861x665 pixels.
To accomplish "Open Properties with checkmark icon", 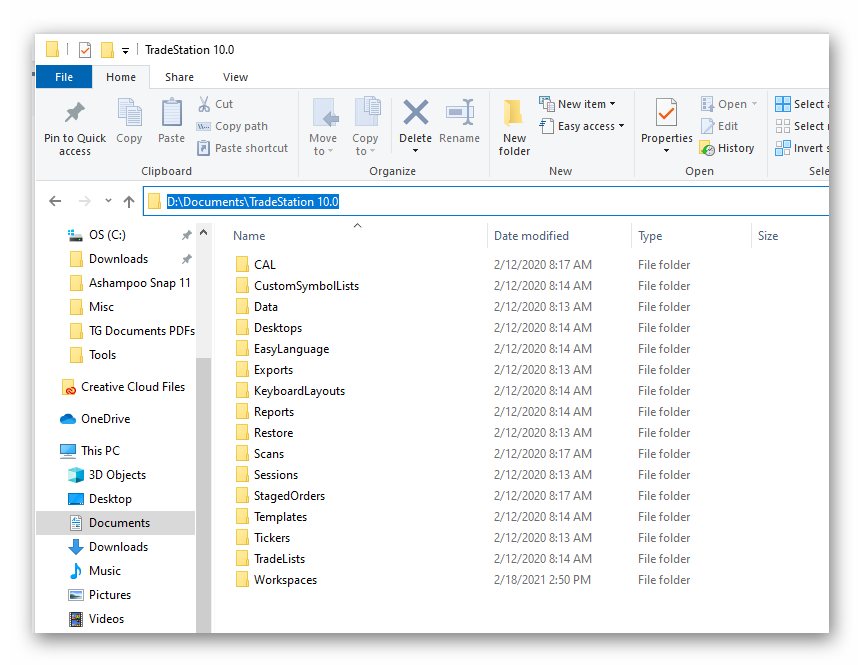I will pyautogui.click(x=667, y=113).
